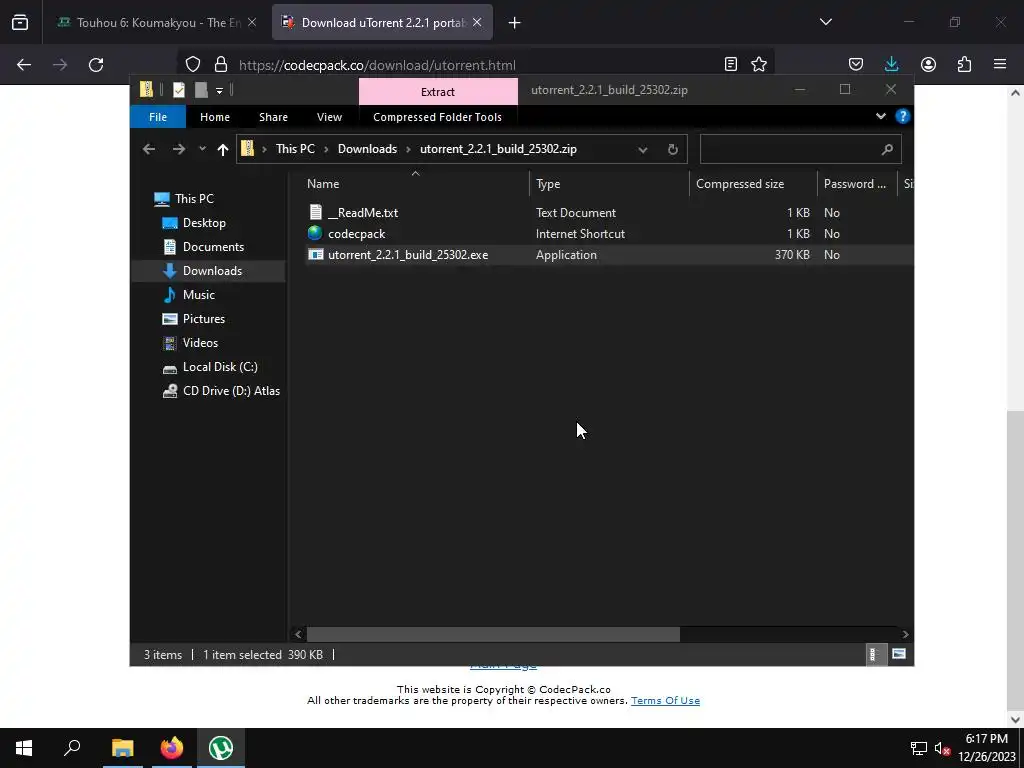Click the Extract contextual tab header
This screenshot has width=1024, height=768.
coord(438,91)
